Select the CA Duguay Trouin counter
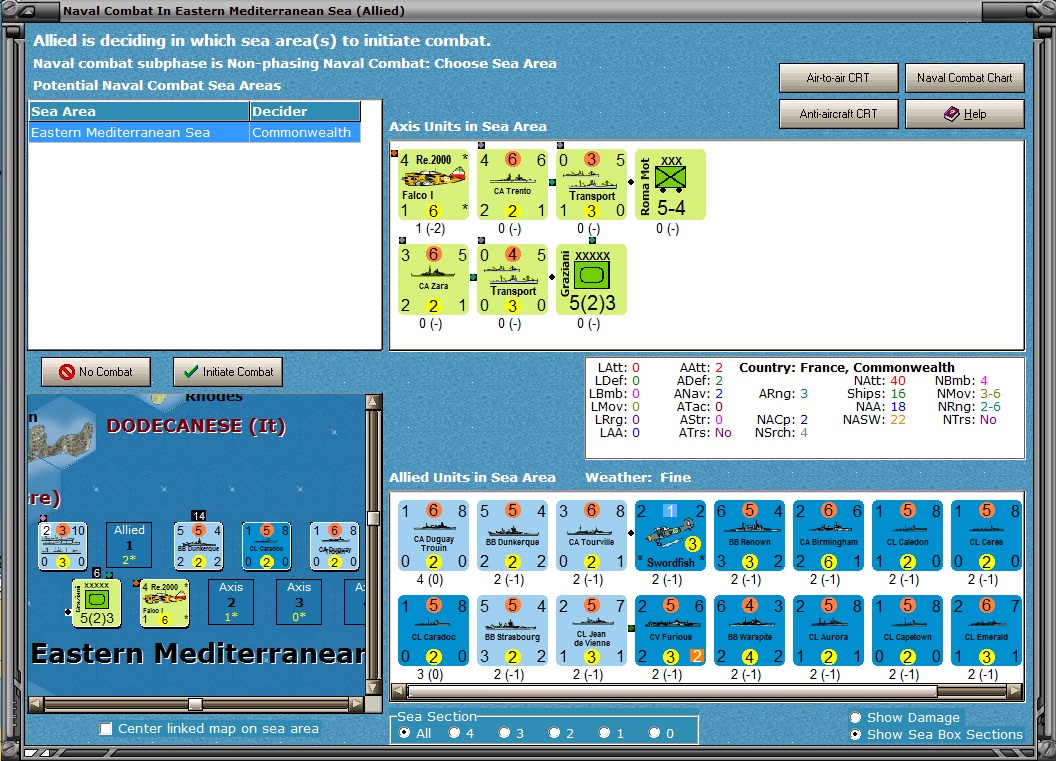1056x761 pixels. tap(433, 535)
